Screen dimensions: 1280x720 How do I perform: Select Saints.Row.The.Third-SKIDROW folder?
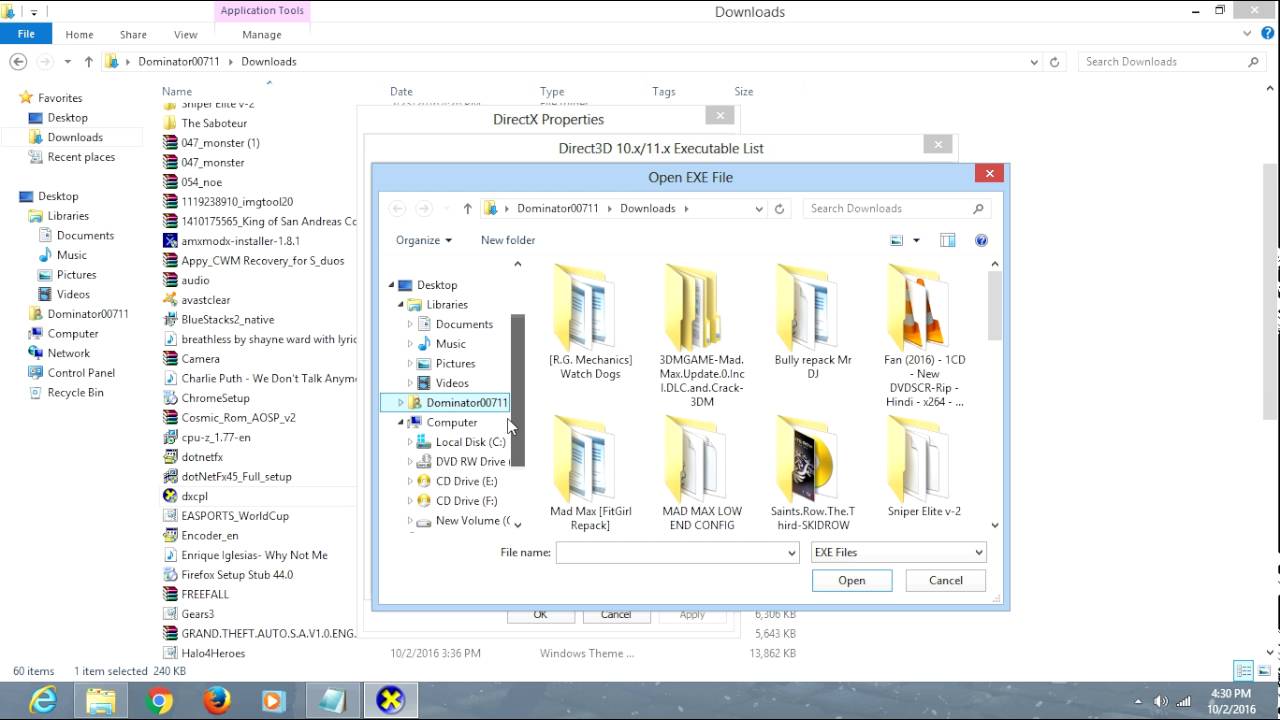click(813, 474)
